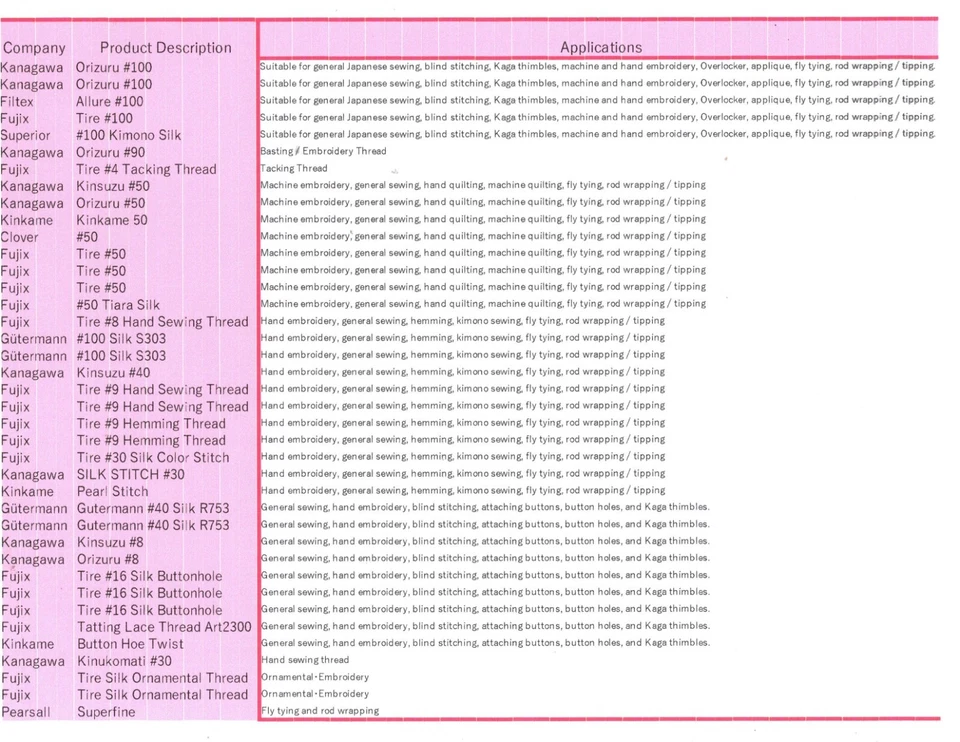Select the Kinsuzu #50 product cell
The image size is (960, 742).
[x=113, y=186]
